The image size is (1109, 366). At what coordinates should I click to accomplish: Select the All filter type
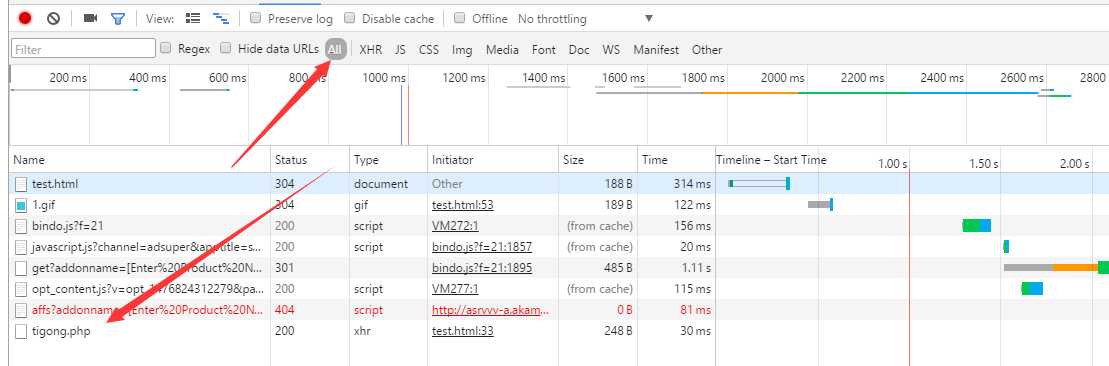pyautogui.click(x=335, y=50)
